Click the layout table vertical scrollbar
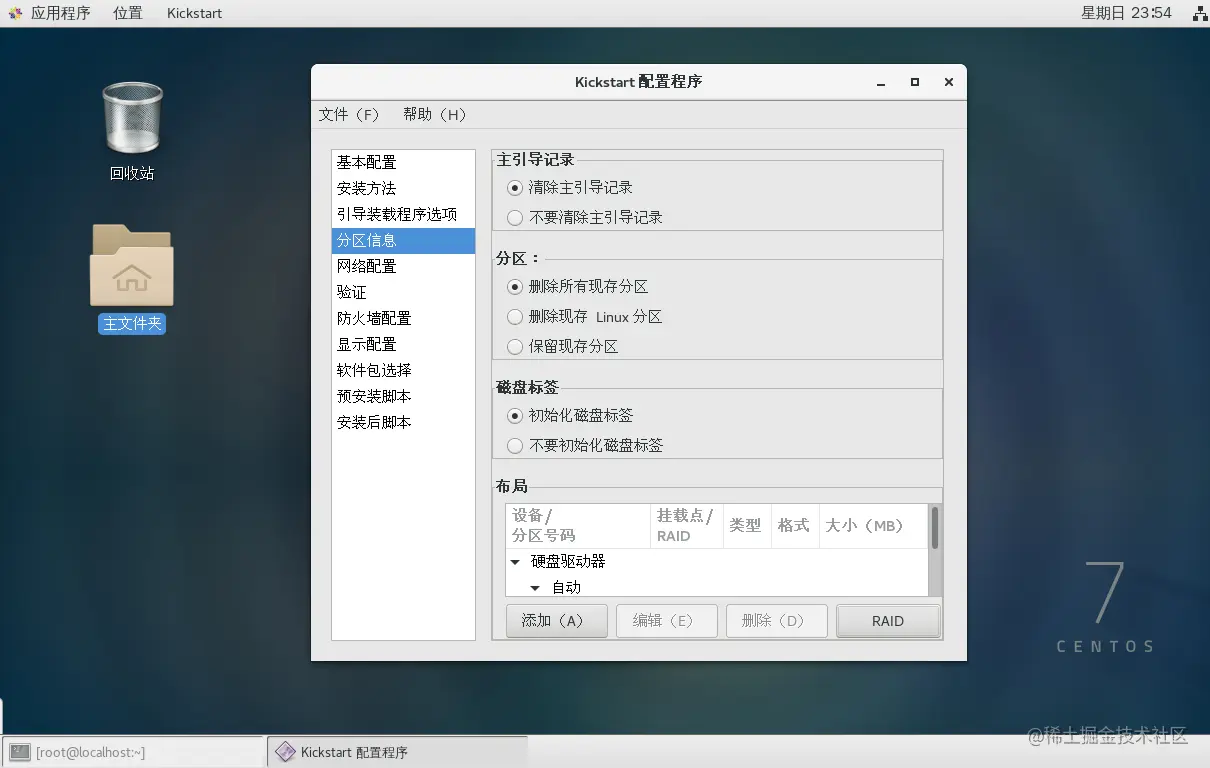 click(x=935, y=550)
